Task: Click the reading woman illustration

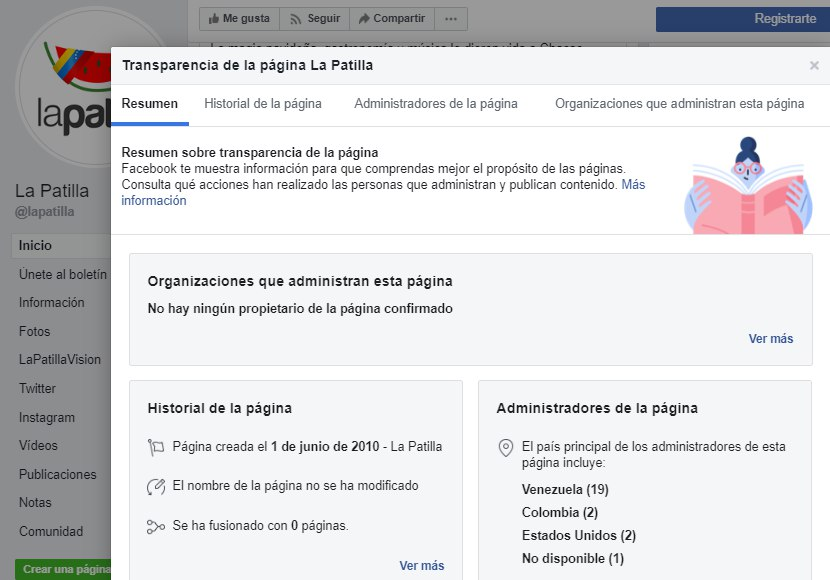Action: [747, 185]
